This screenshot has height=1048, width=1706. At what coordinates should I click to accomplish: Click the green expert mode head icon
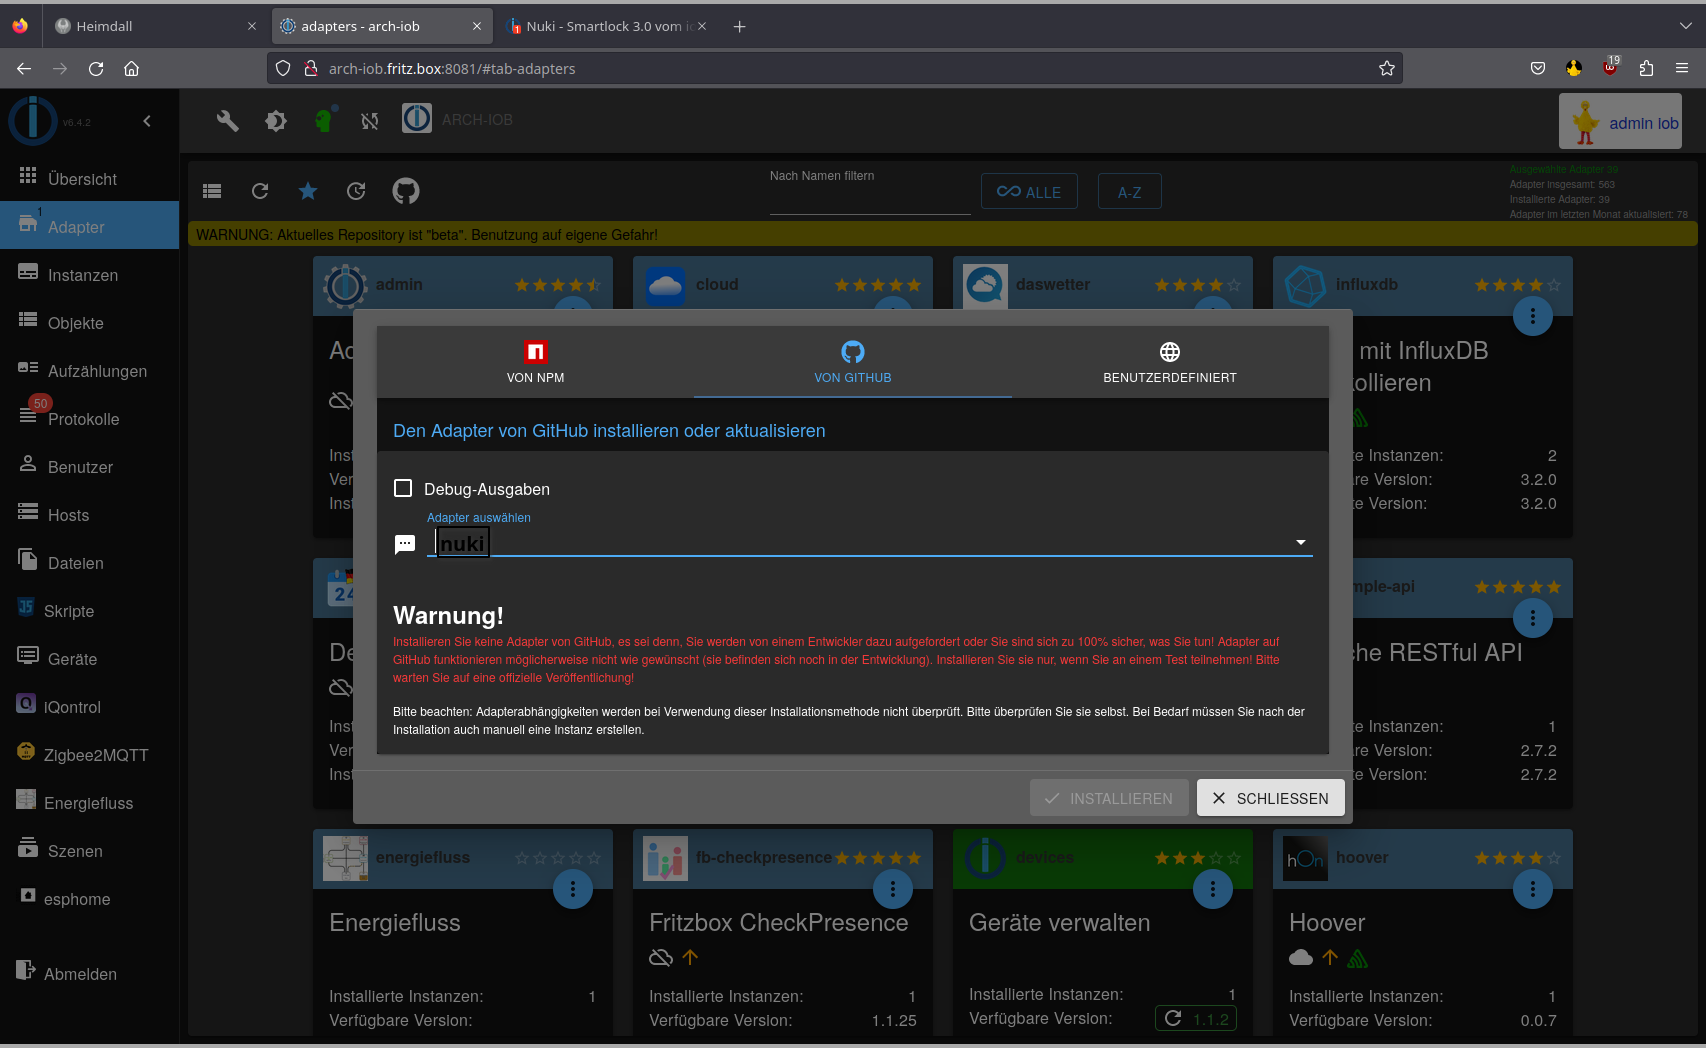(324, 120)
